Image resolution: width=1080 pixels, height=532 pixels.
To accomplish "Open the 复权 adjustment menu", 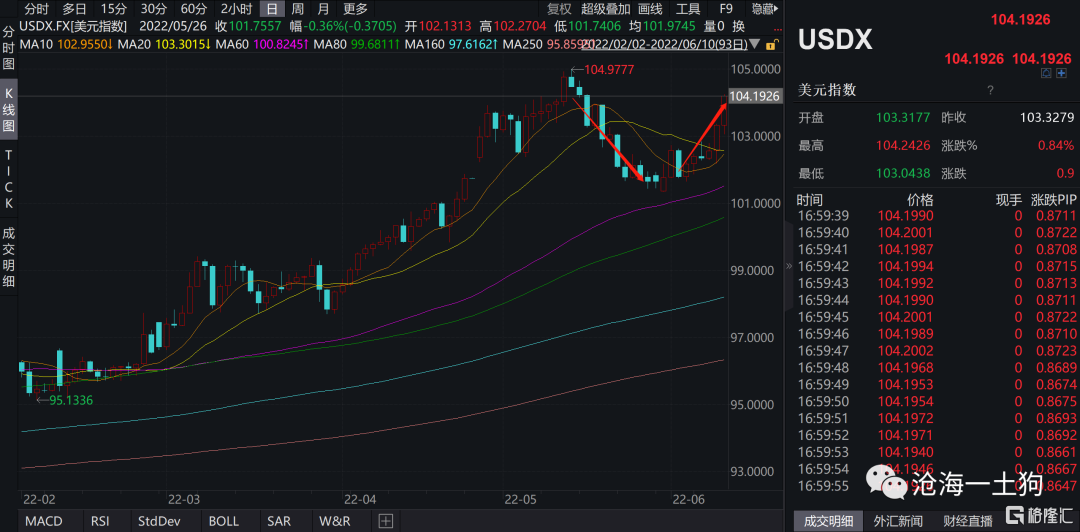I will click(559, 9).
